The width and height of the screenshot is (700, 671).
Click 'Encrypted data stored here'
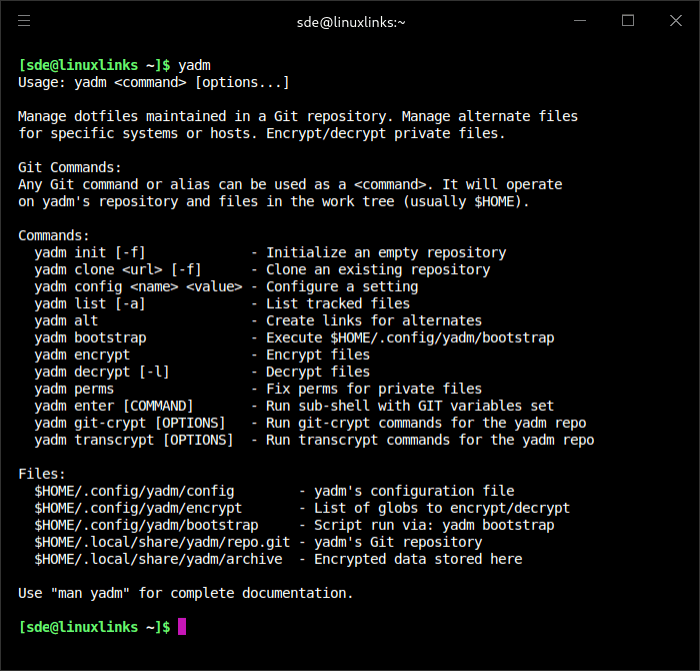418,559
